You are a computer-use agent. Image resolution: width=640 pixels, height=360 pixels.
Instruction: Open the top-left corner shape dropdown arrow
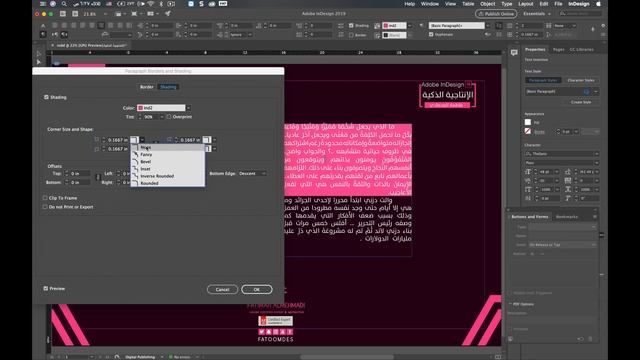coord(142,140)
